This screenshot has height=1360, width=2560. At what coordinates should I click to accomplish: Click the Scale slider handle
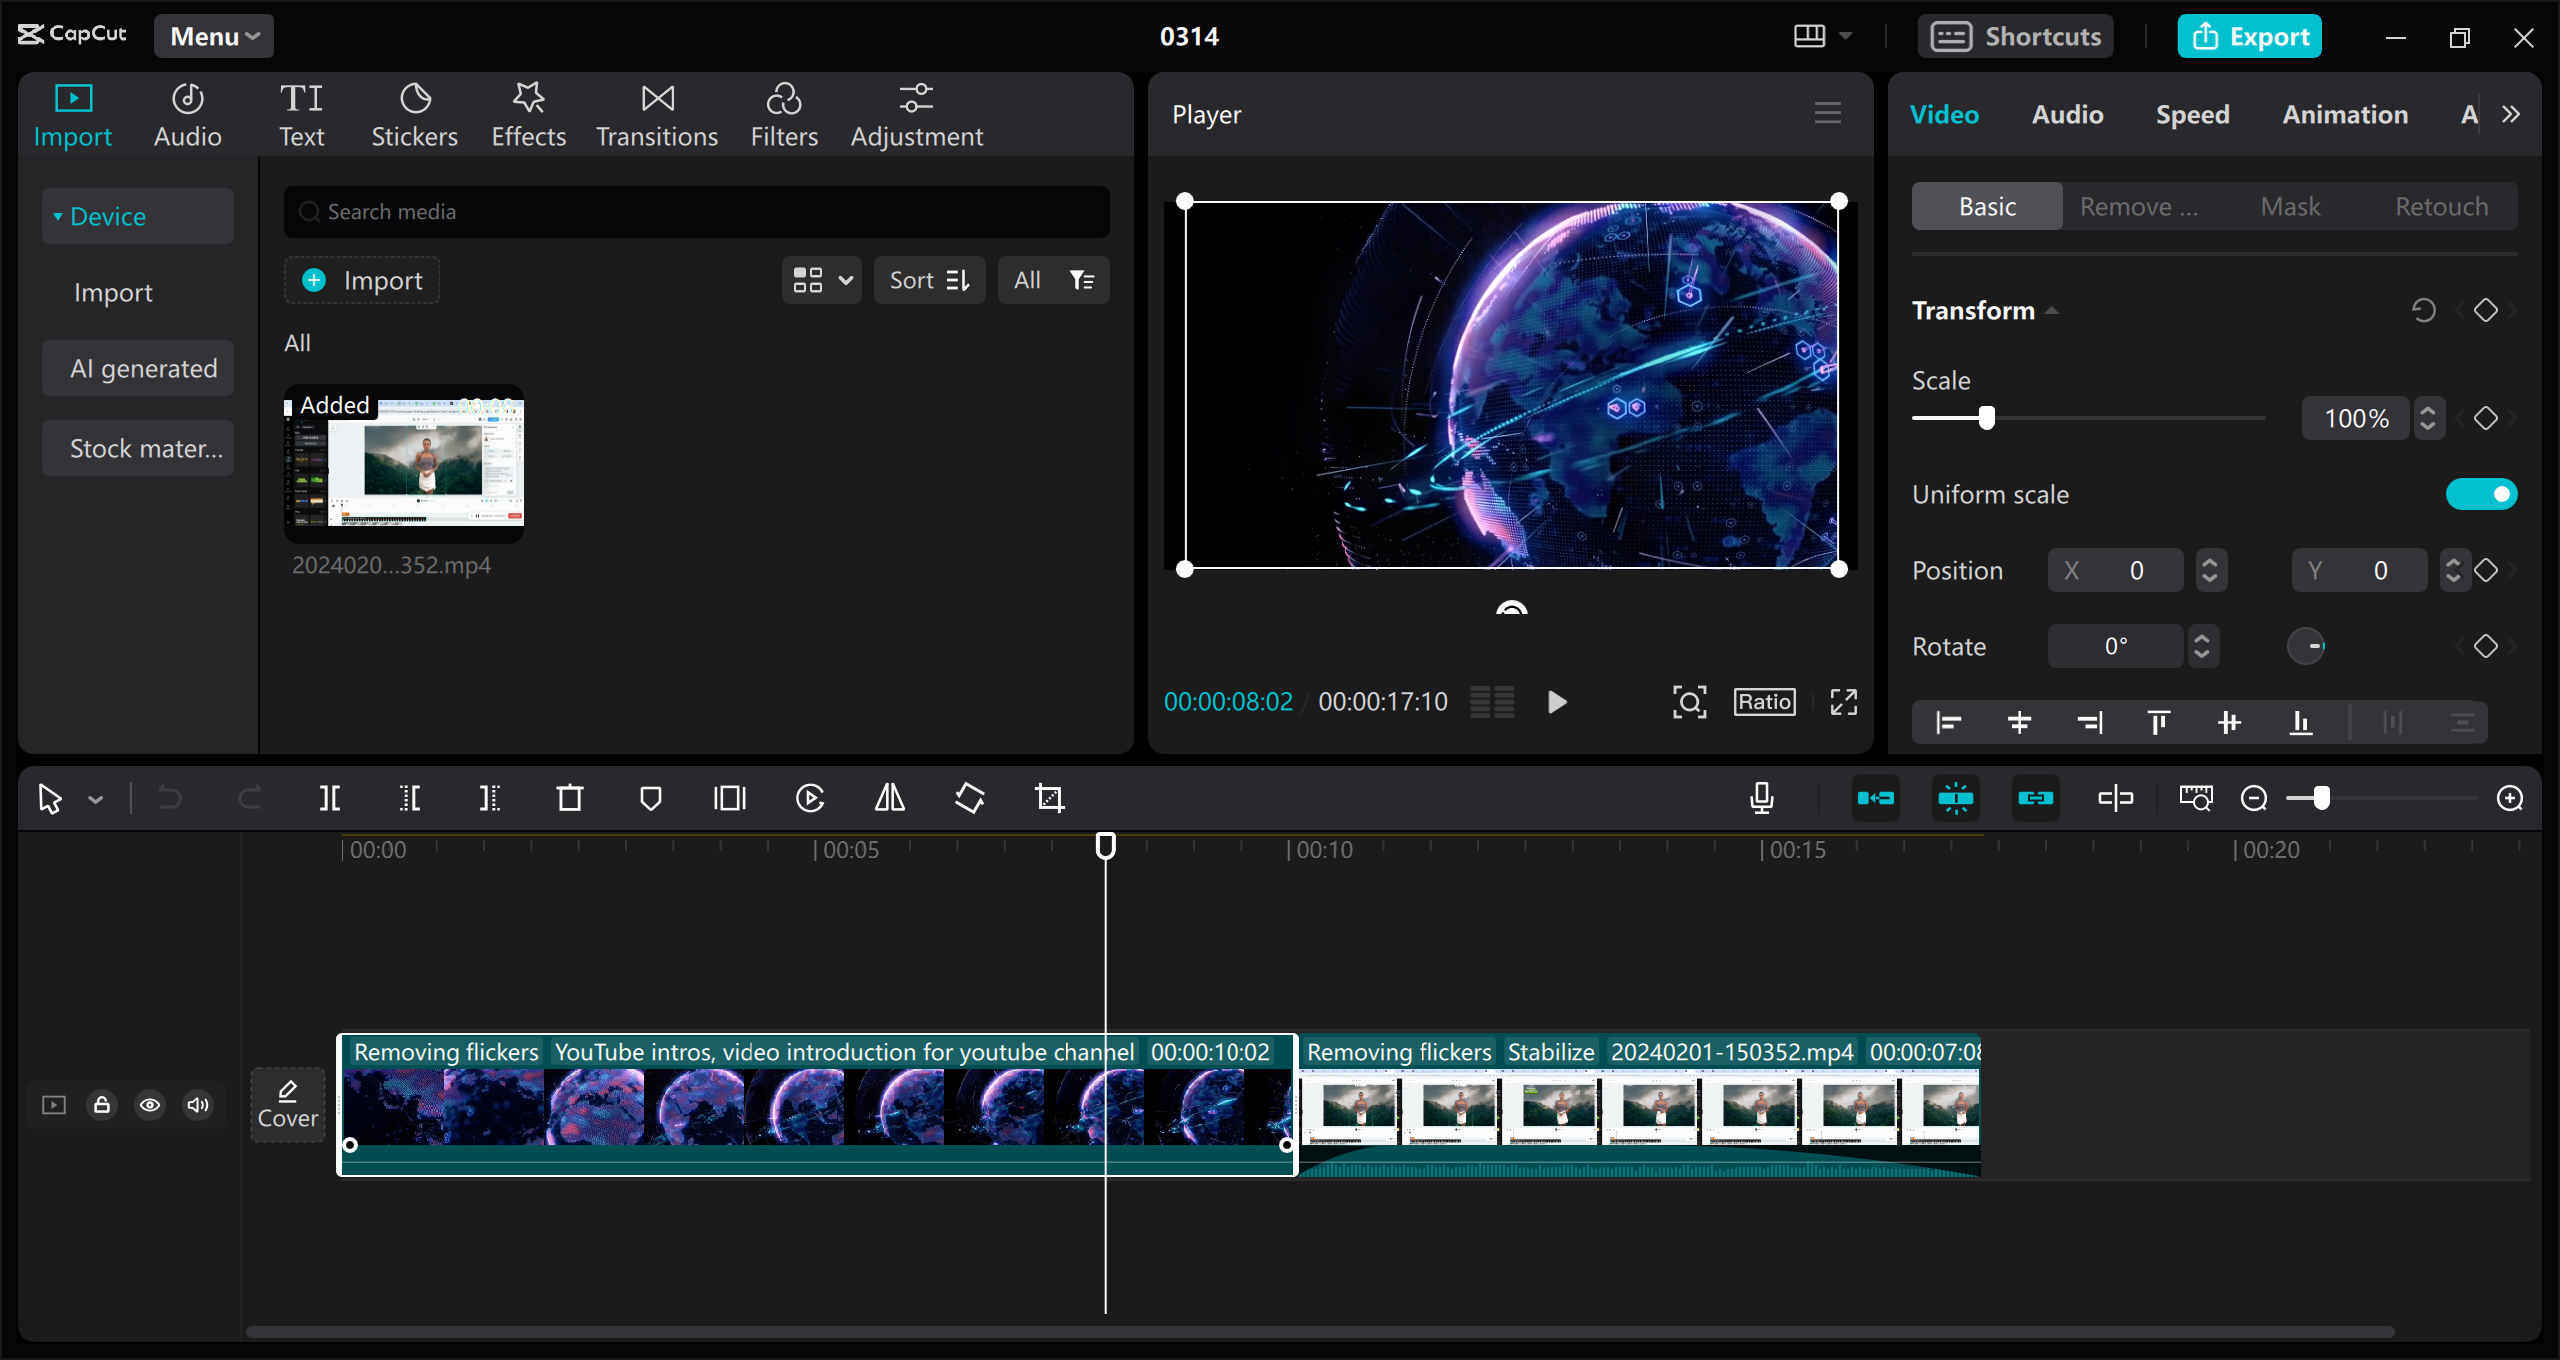[1985, 418]
